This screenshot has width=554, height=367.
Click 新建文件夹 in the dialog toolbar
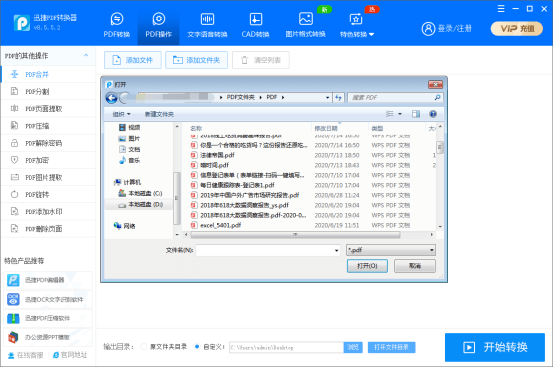159,114
